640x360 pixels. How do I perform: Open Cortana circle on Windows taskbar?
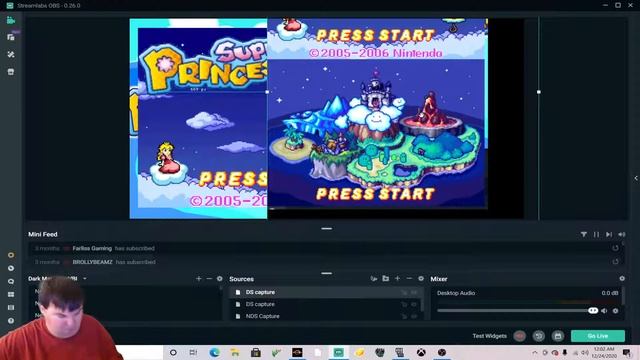click(x=173, y=352)
